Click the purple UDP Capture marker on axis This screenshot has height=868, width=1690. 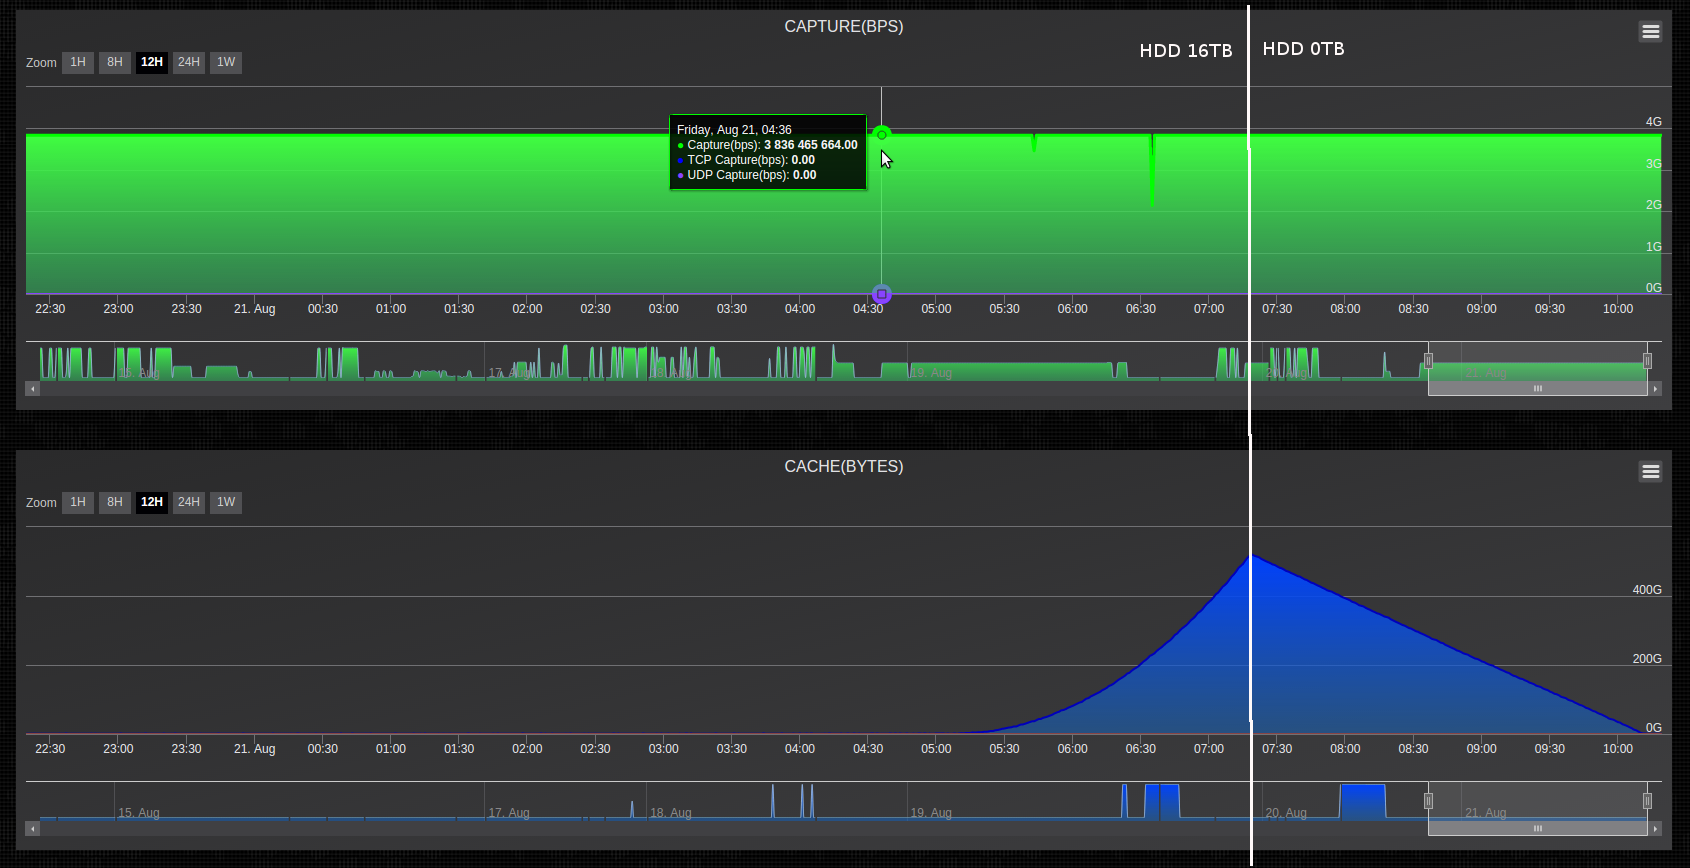click(x=881, y=294)
